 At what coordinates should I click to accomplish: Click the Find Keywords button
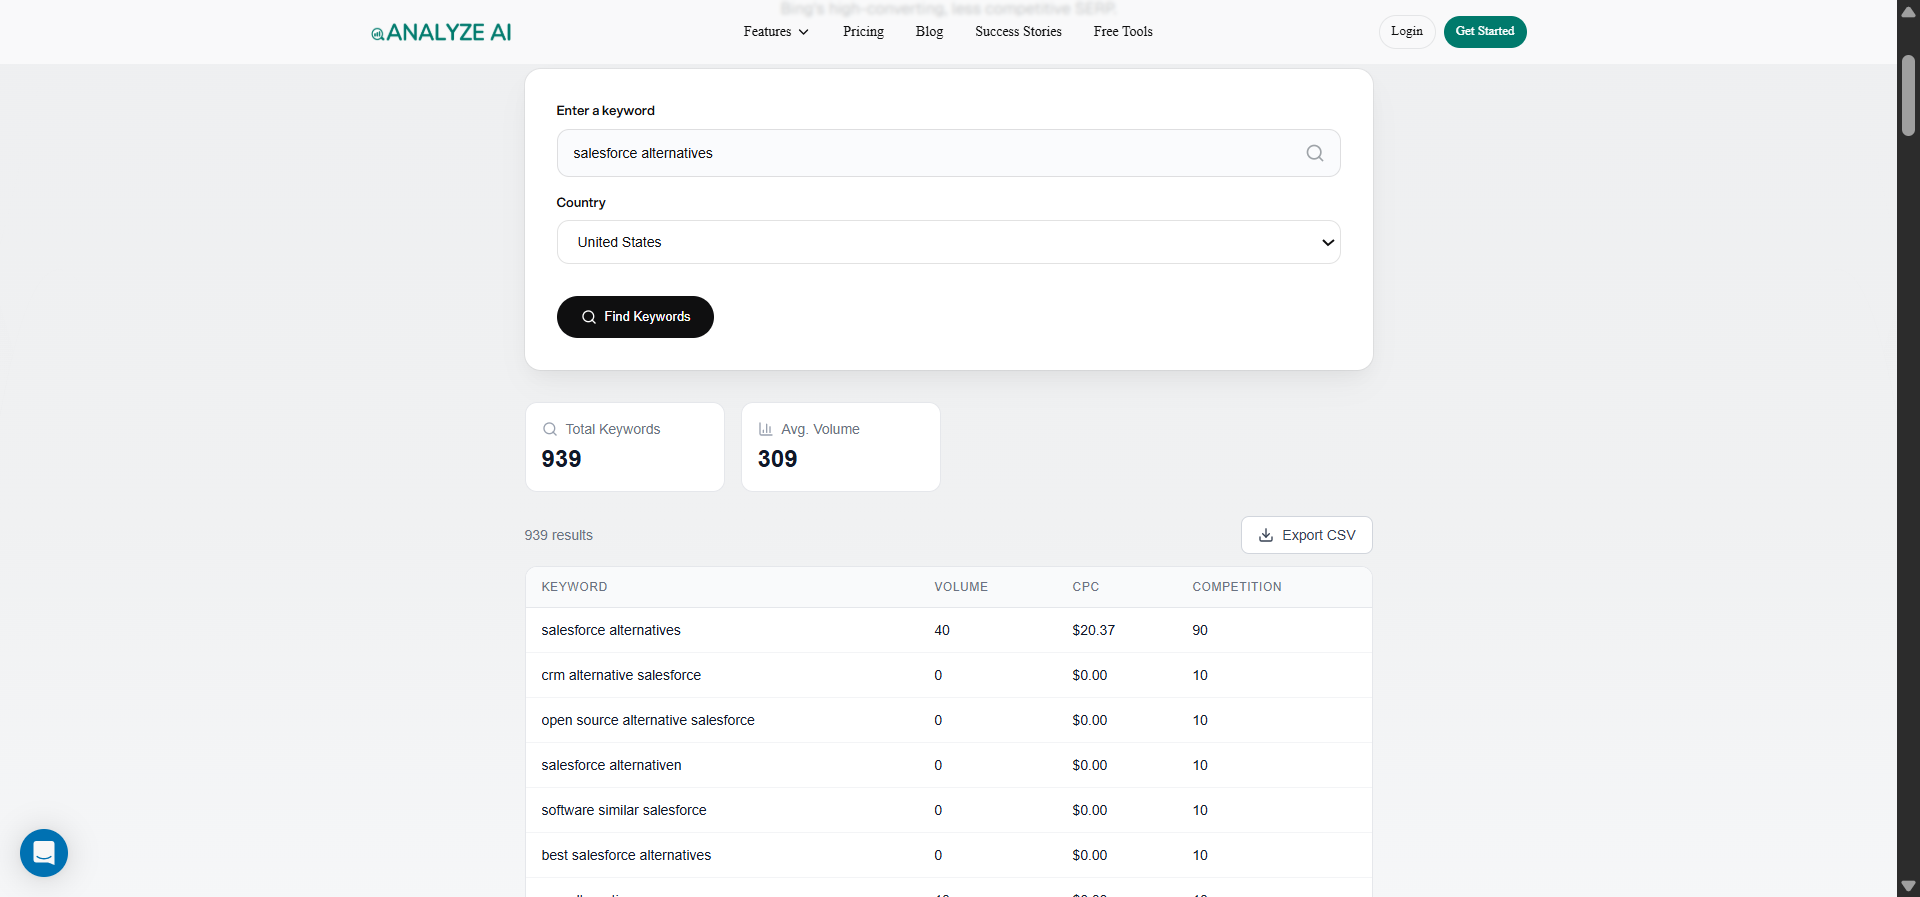(x=635, y=317)
